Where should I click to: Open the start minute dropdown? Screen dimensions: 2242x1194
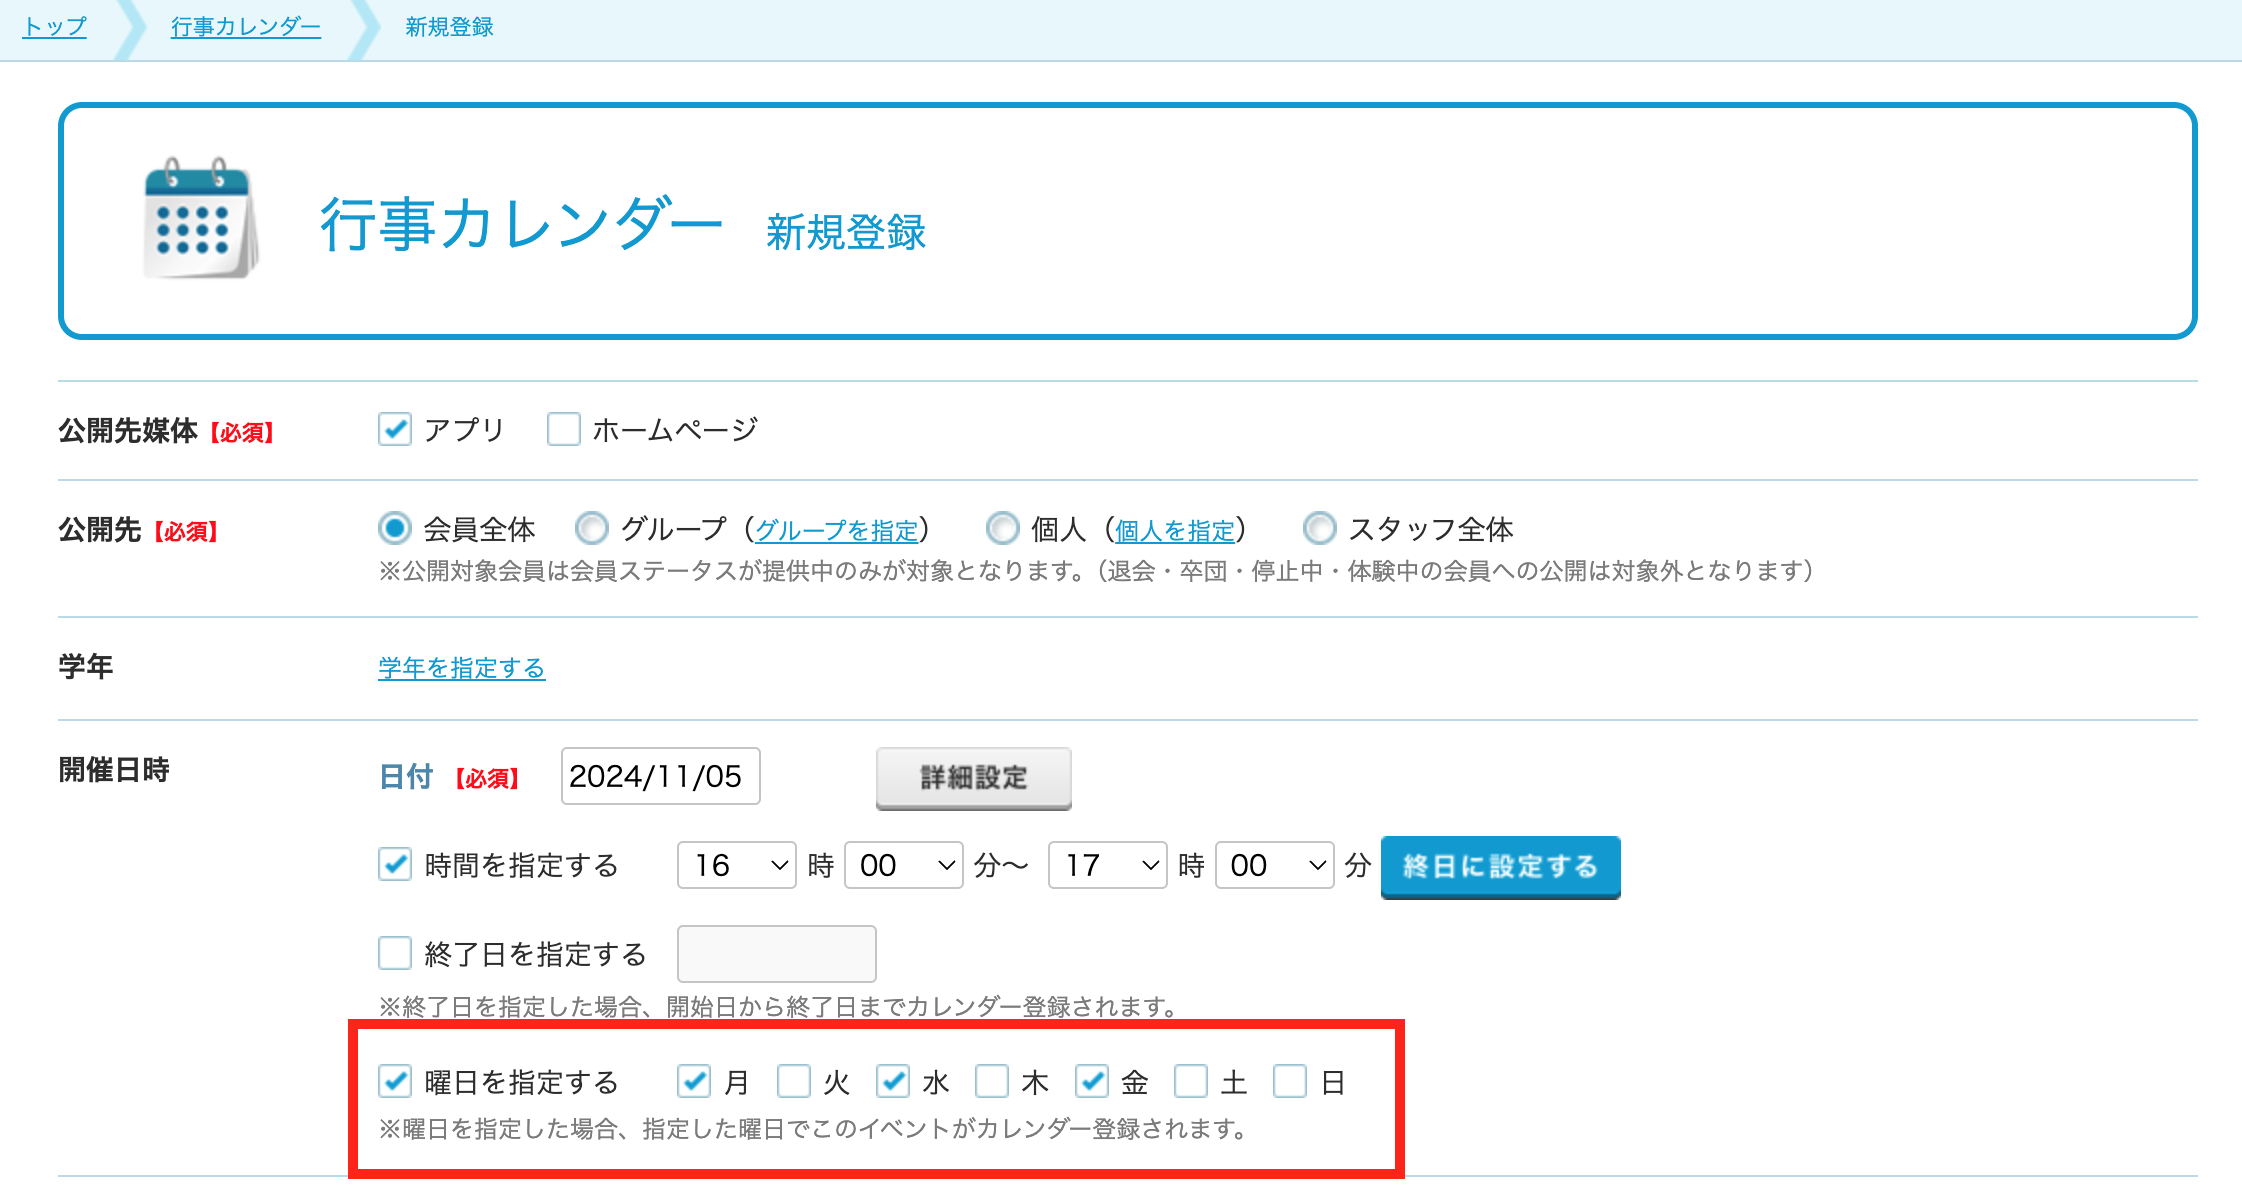(x=904, y=865)
